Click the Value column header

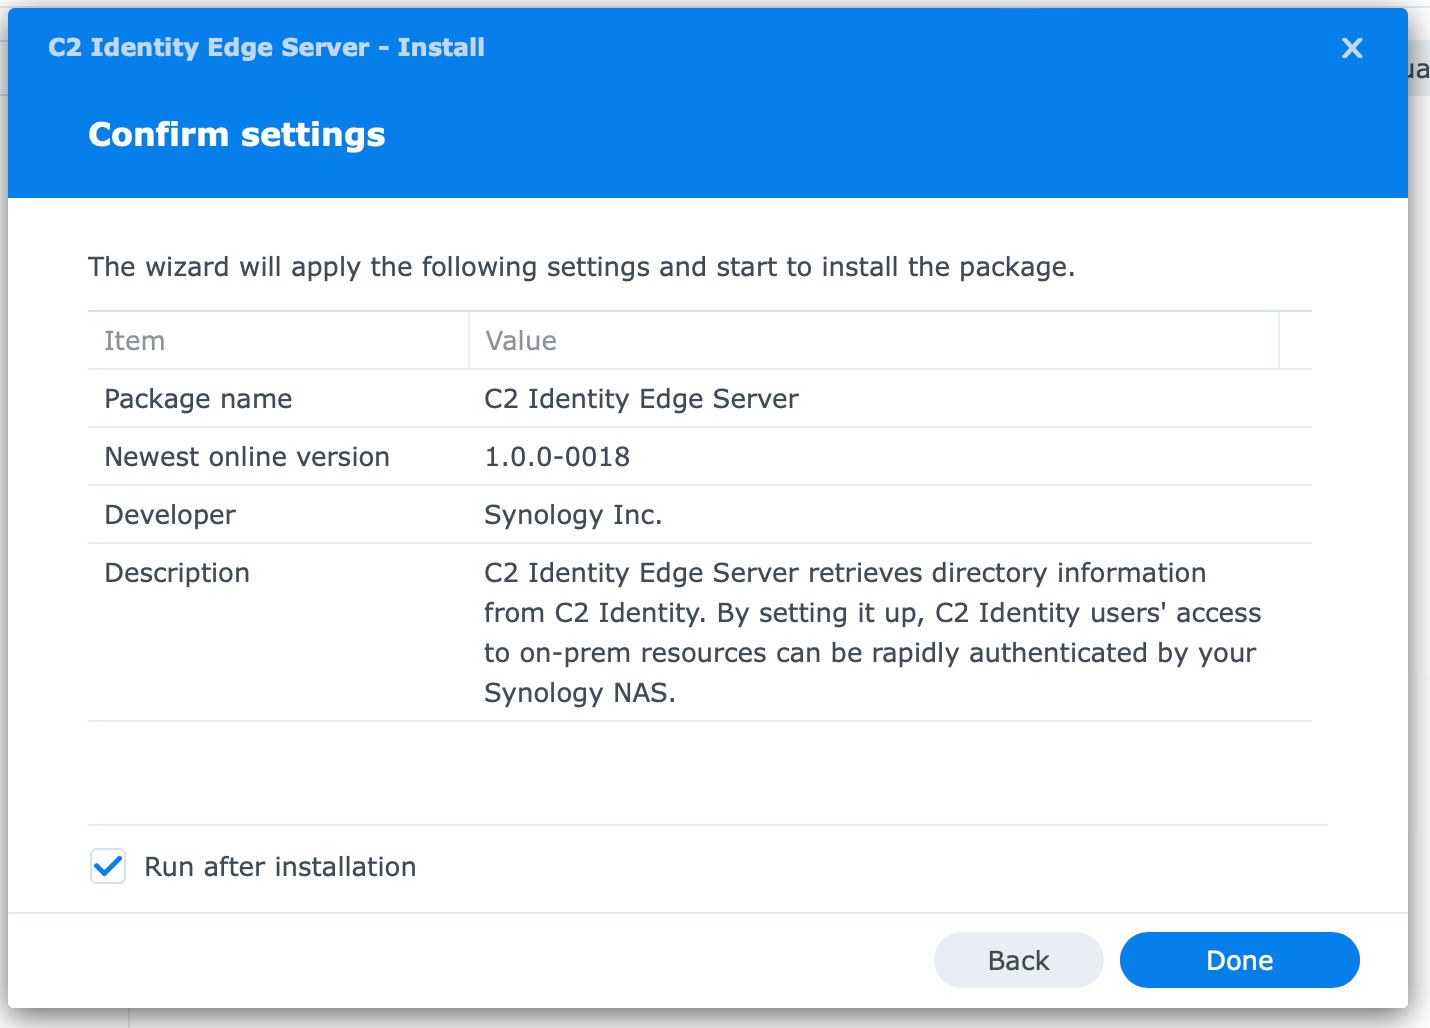click(874, 341)
